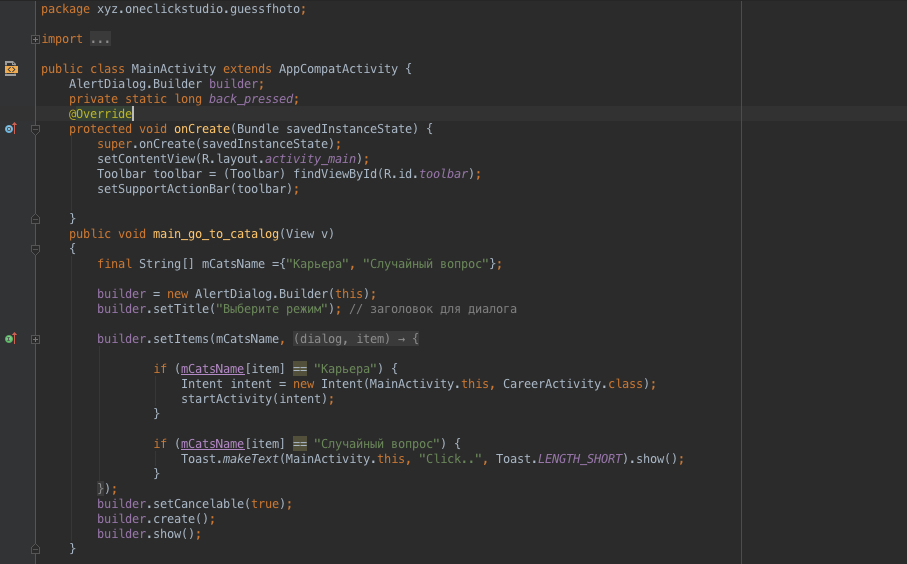Click the setTitle method call
907x564 pixels.
(x=181, y=309)
